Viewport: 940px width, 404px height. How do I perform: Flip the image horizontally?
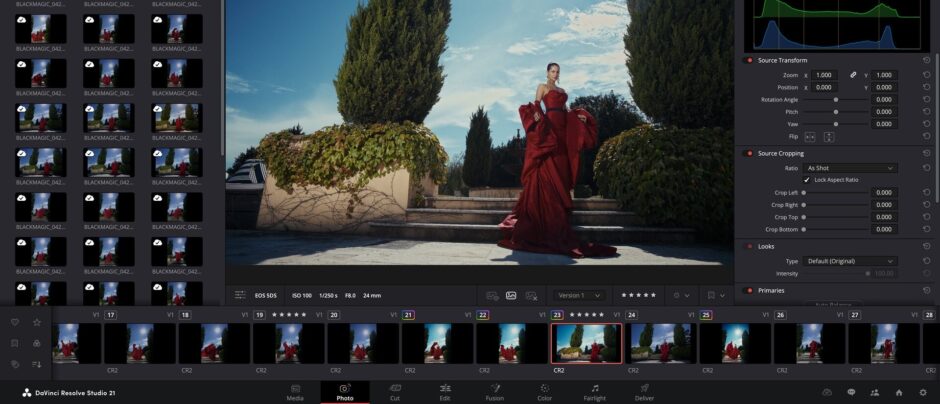pyautogui.click(x=810, y=136)
